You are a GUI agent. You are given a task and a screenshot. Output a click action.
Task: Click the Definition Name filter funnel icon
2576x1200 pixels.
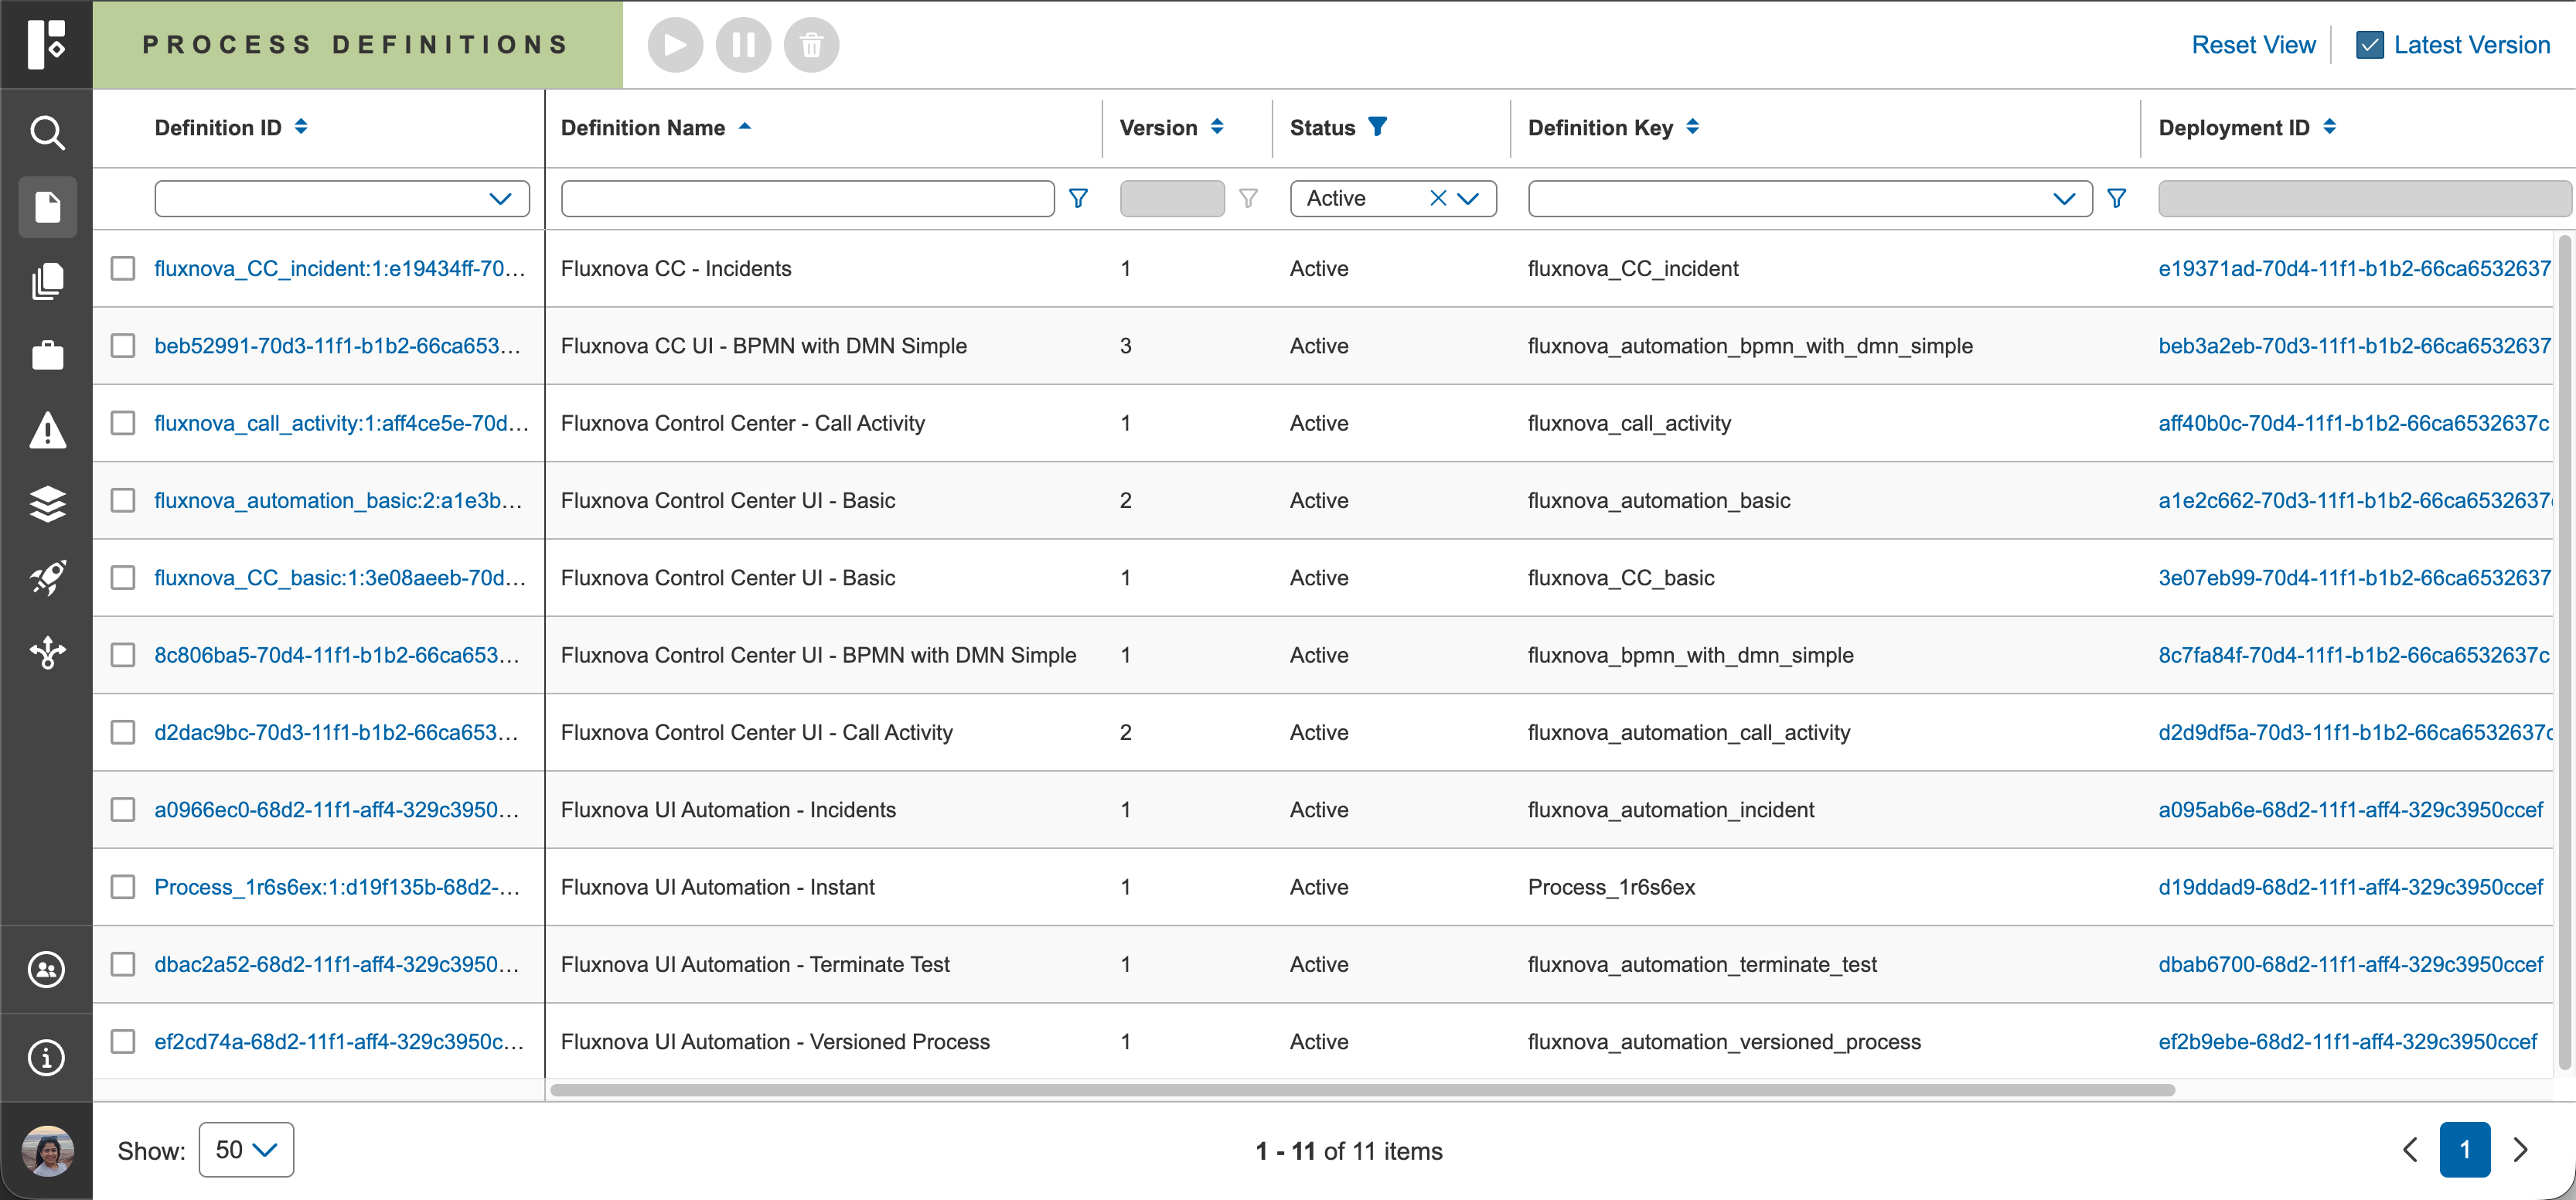coord(1078,198)
